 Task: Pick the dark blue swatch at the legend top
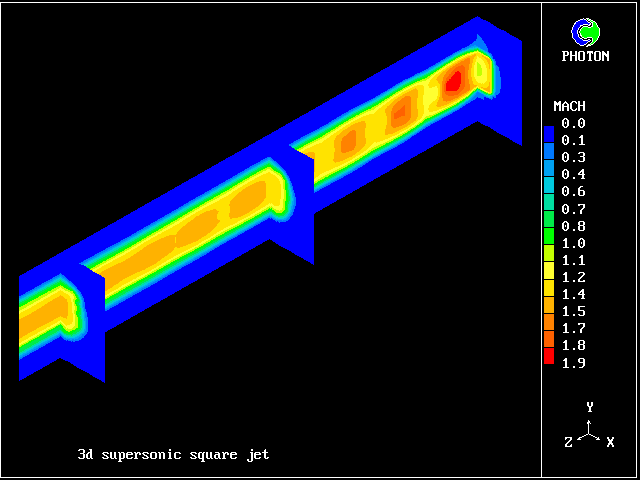click(548, 132)
